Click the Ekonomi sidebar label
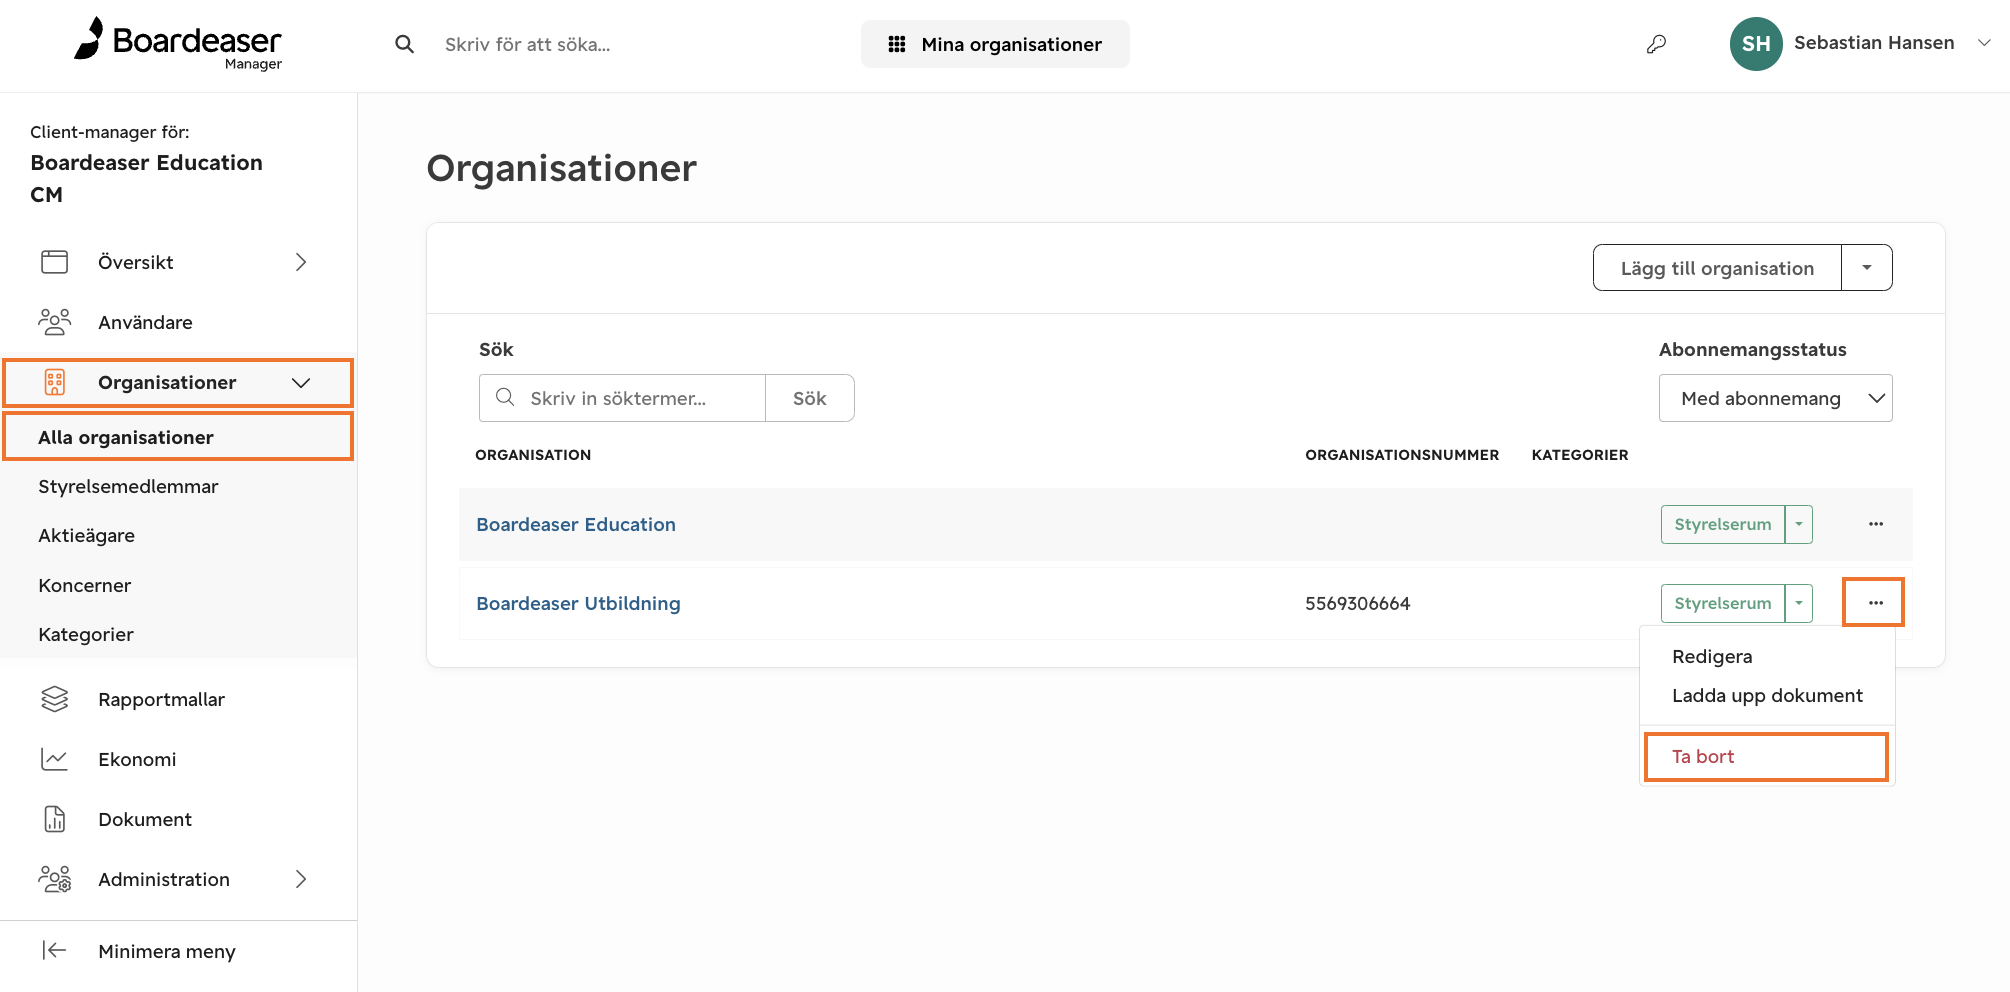This screenshot has width=2010, height=992. (x=137, y=759)
